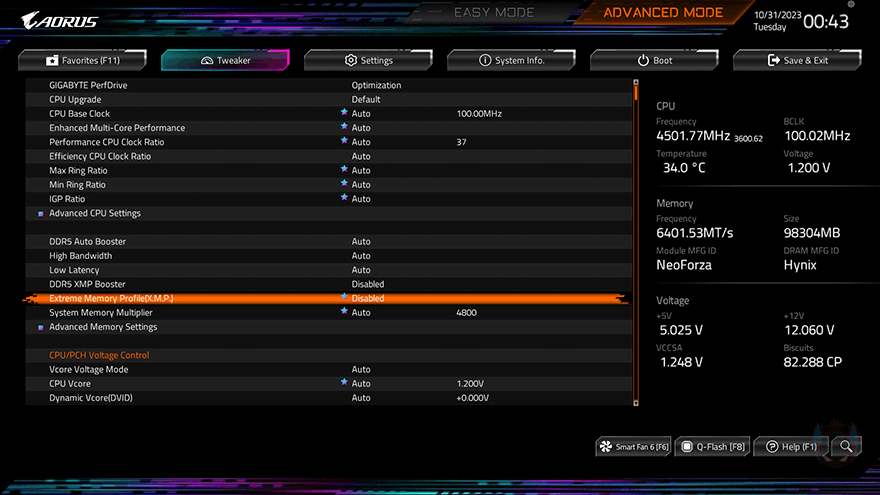Open GIGABYTE PerfDrive Optimization option
Viewport: 880px width, 495px height.
[376, 85]
